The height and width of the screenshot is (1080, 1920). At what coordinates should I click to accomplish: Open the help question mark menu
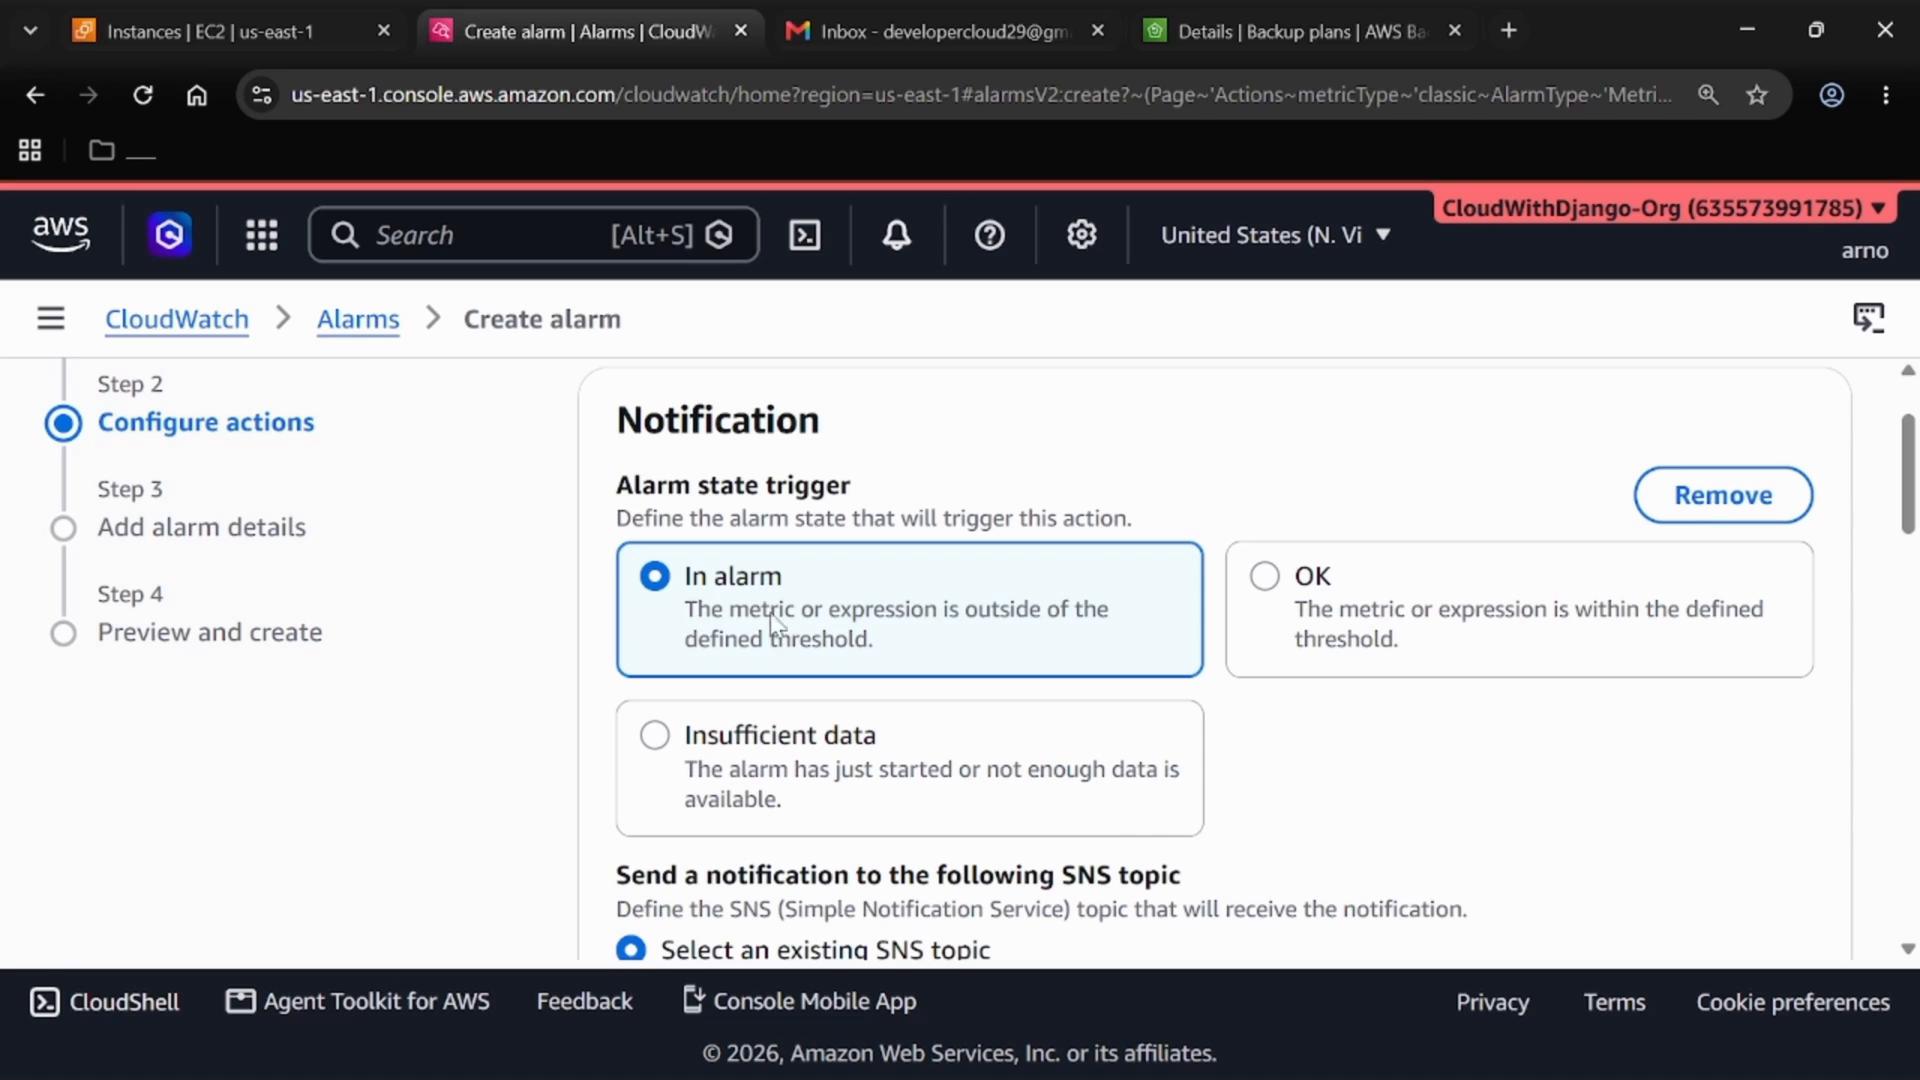pos(990,235)
